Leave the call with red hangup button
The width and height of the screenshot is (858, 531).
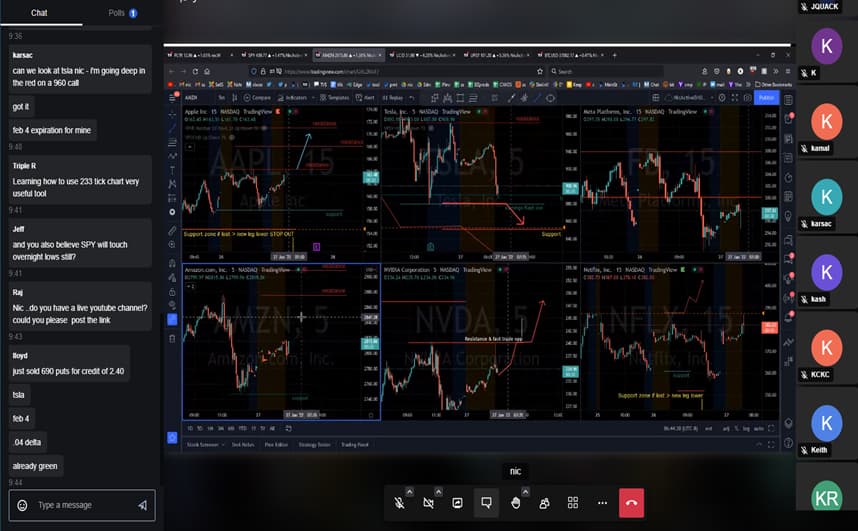pos(631,503)
